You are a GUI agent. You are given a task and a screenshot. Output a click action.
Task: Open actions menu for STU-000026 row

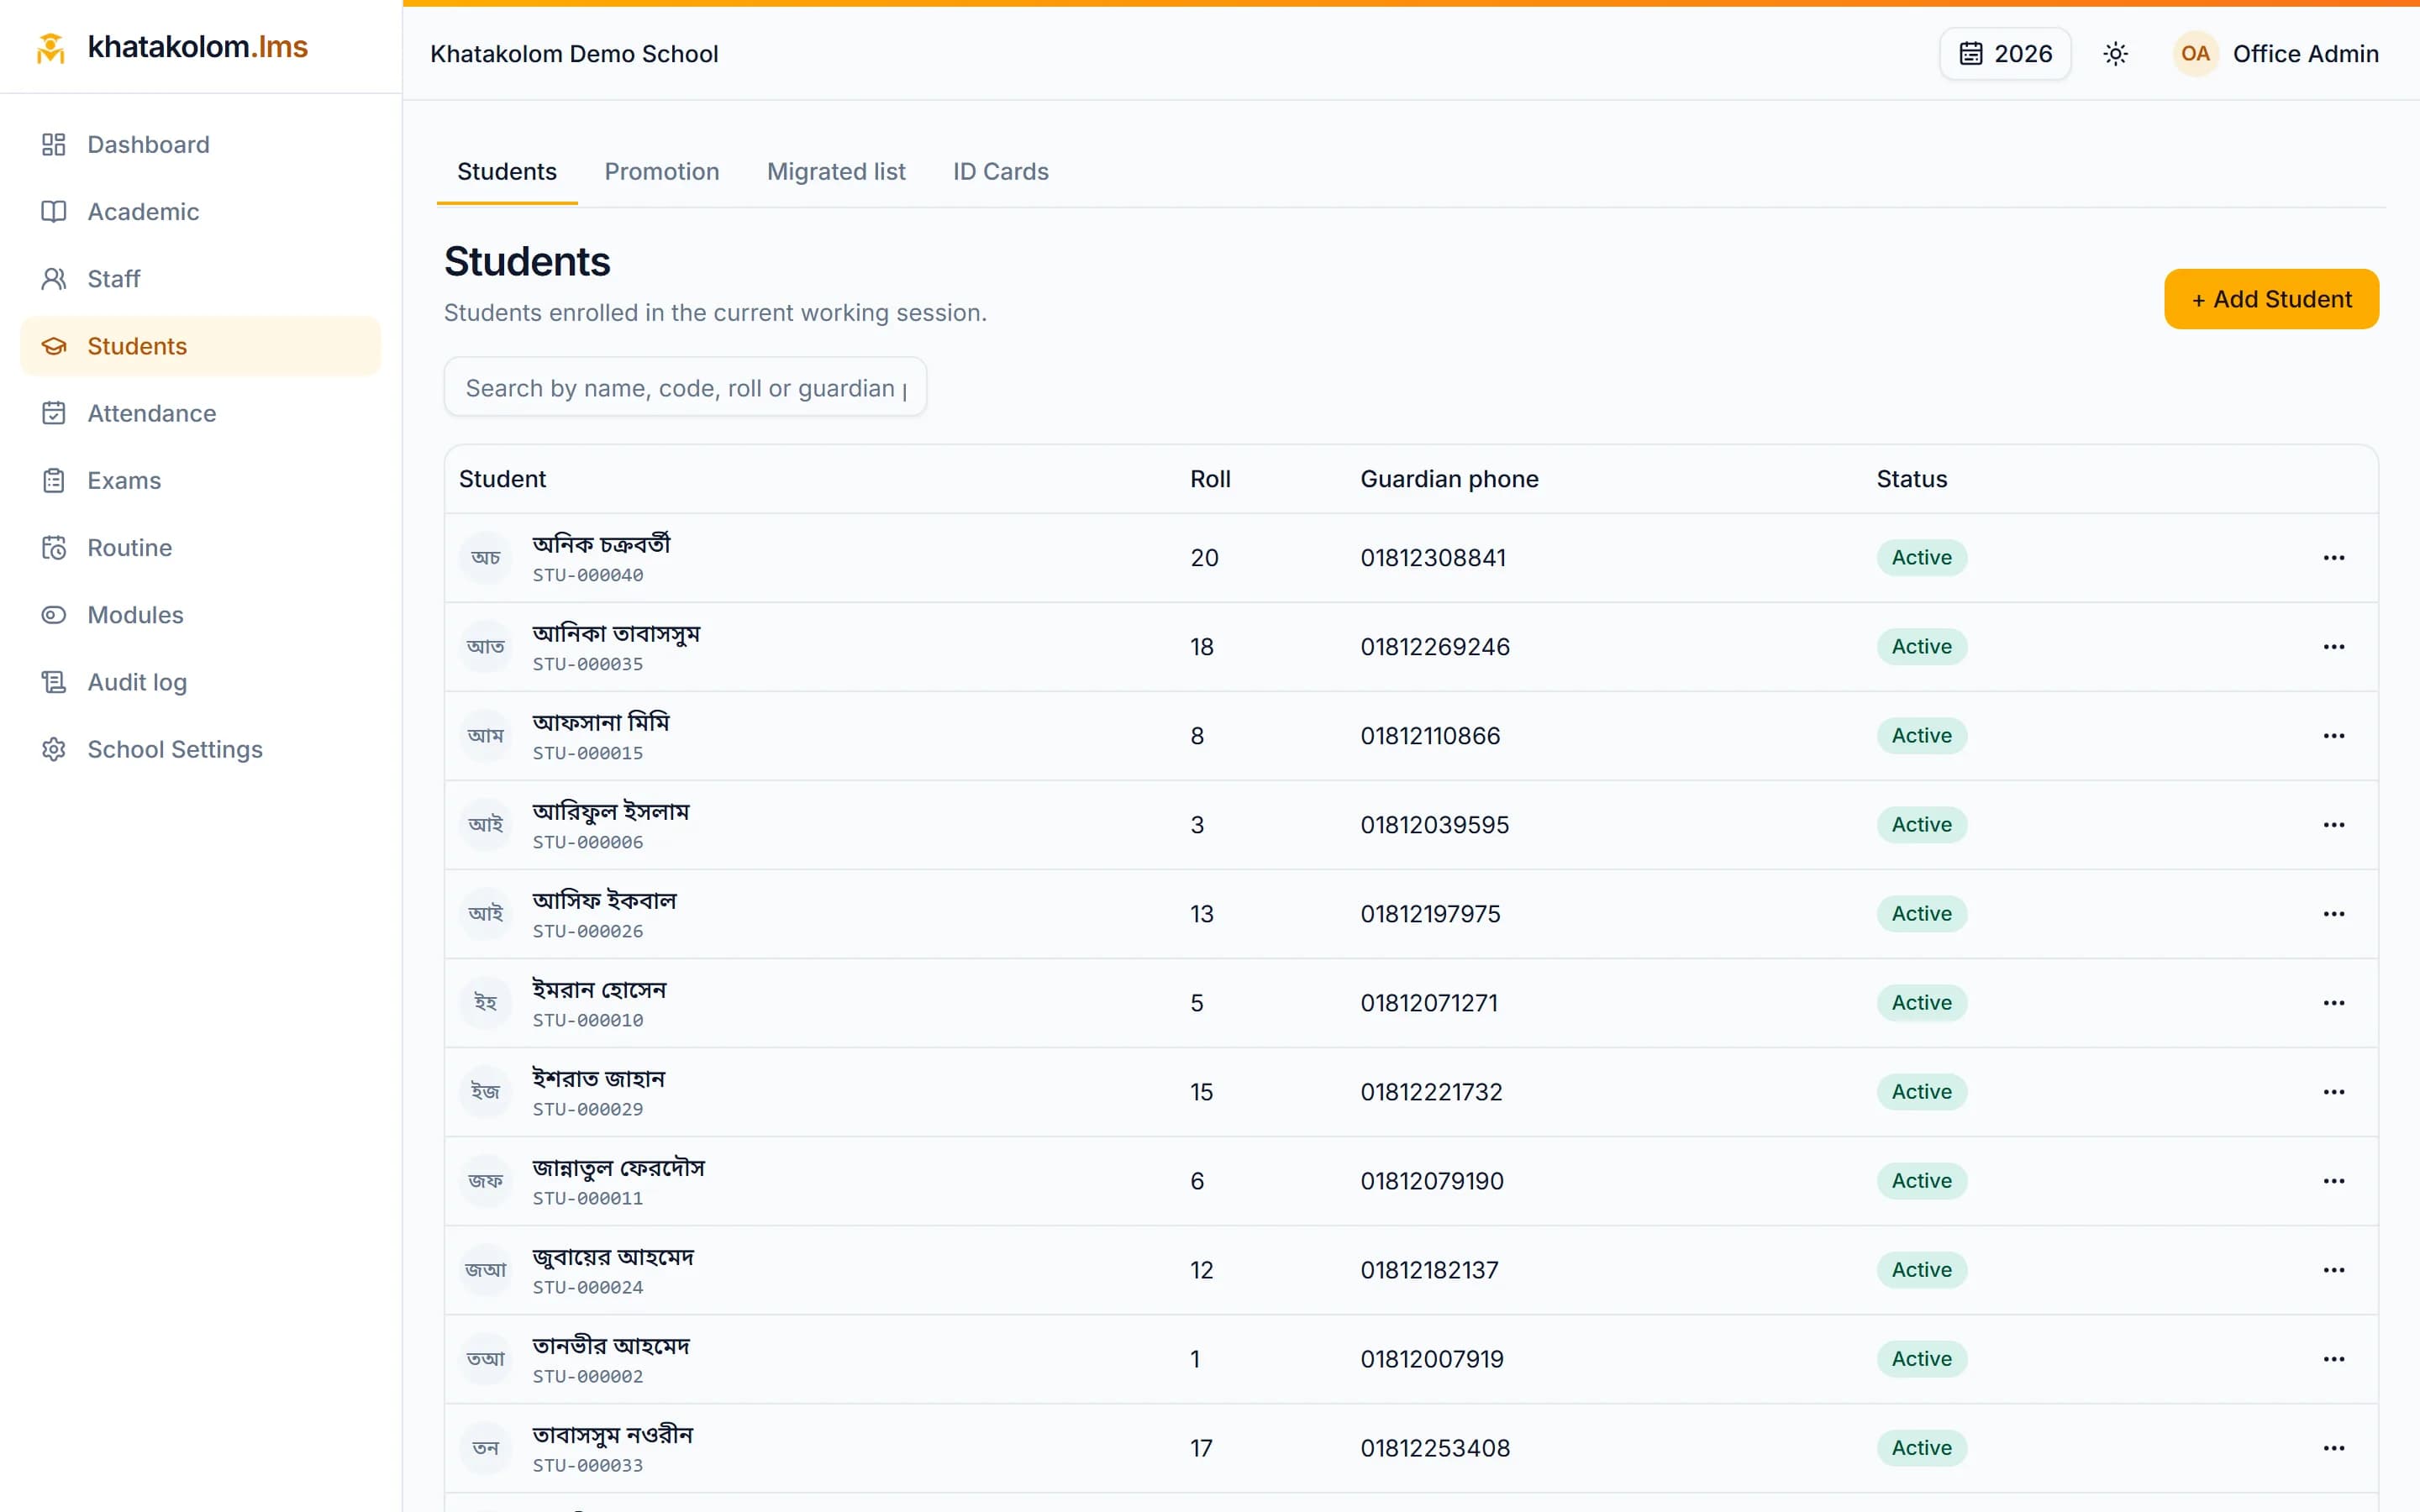tap(2333, 914)
